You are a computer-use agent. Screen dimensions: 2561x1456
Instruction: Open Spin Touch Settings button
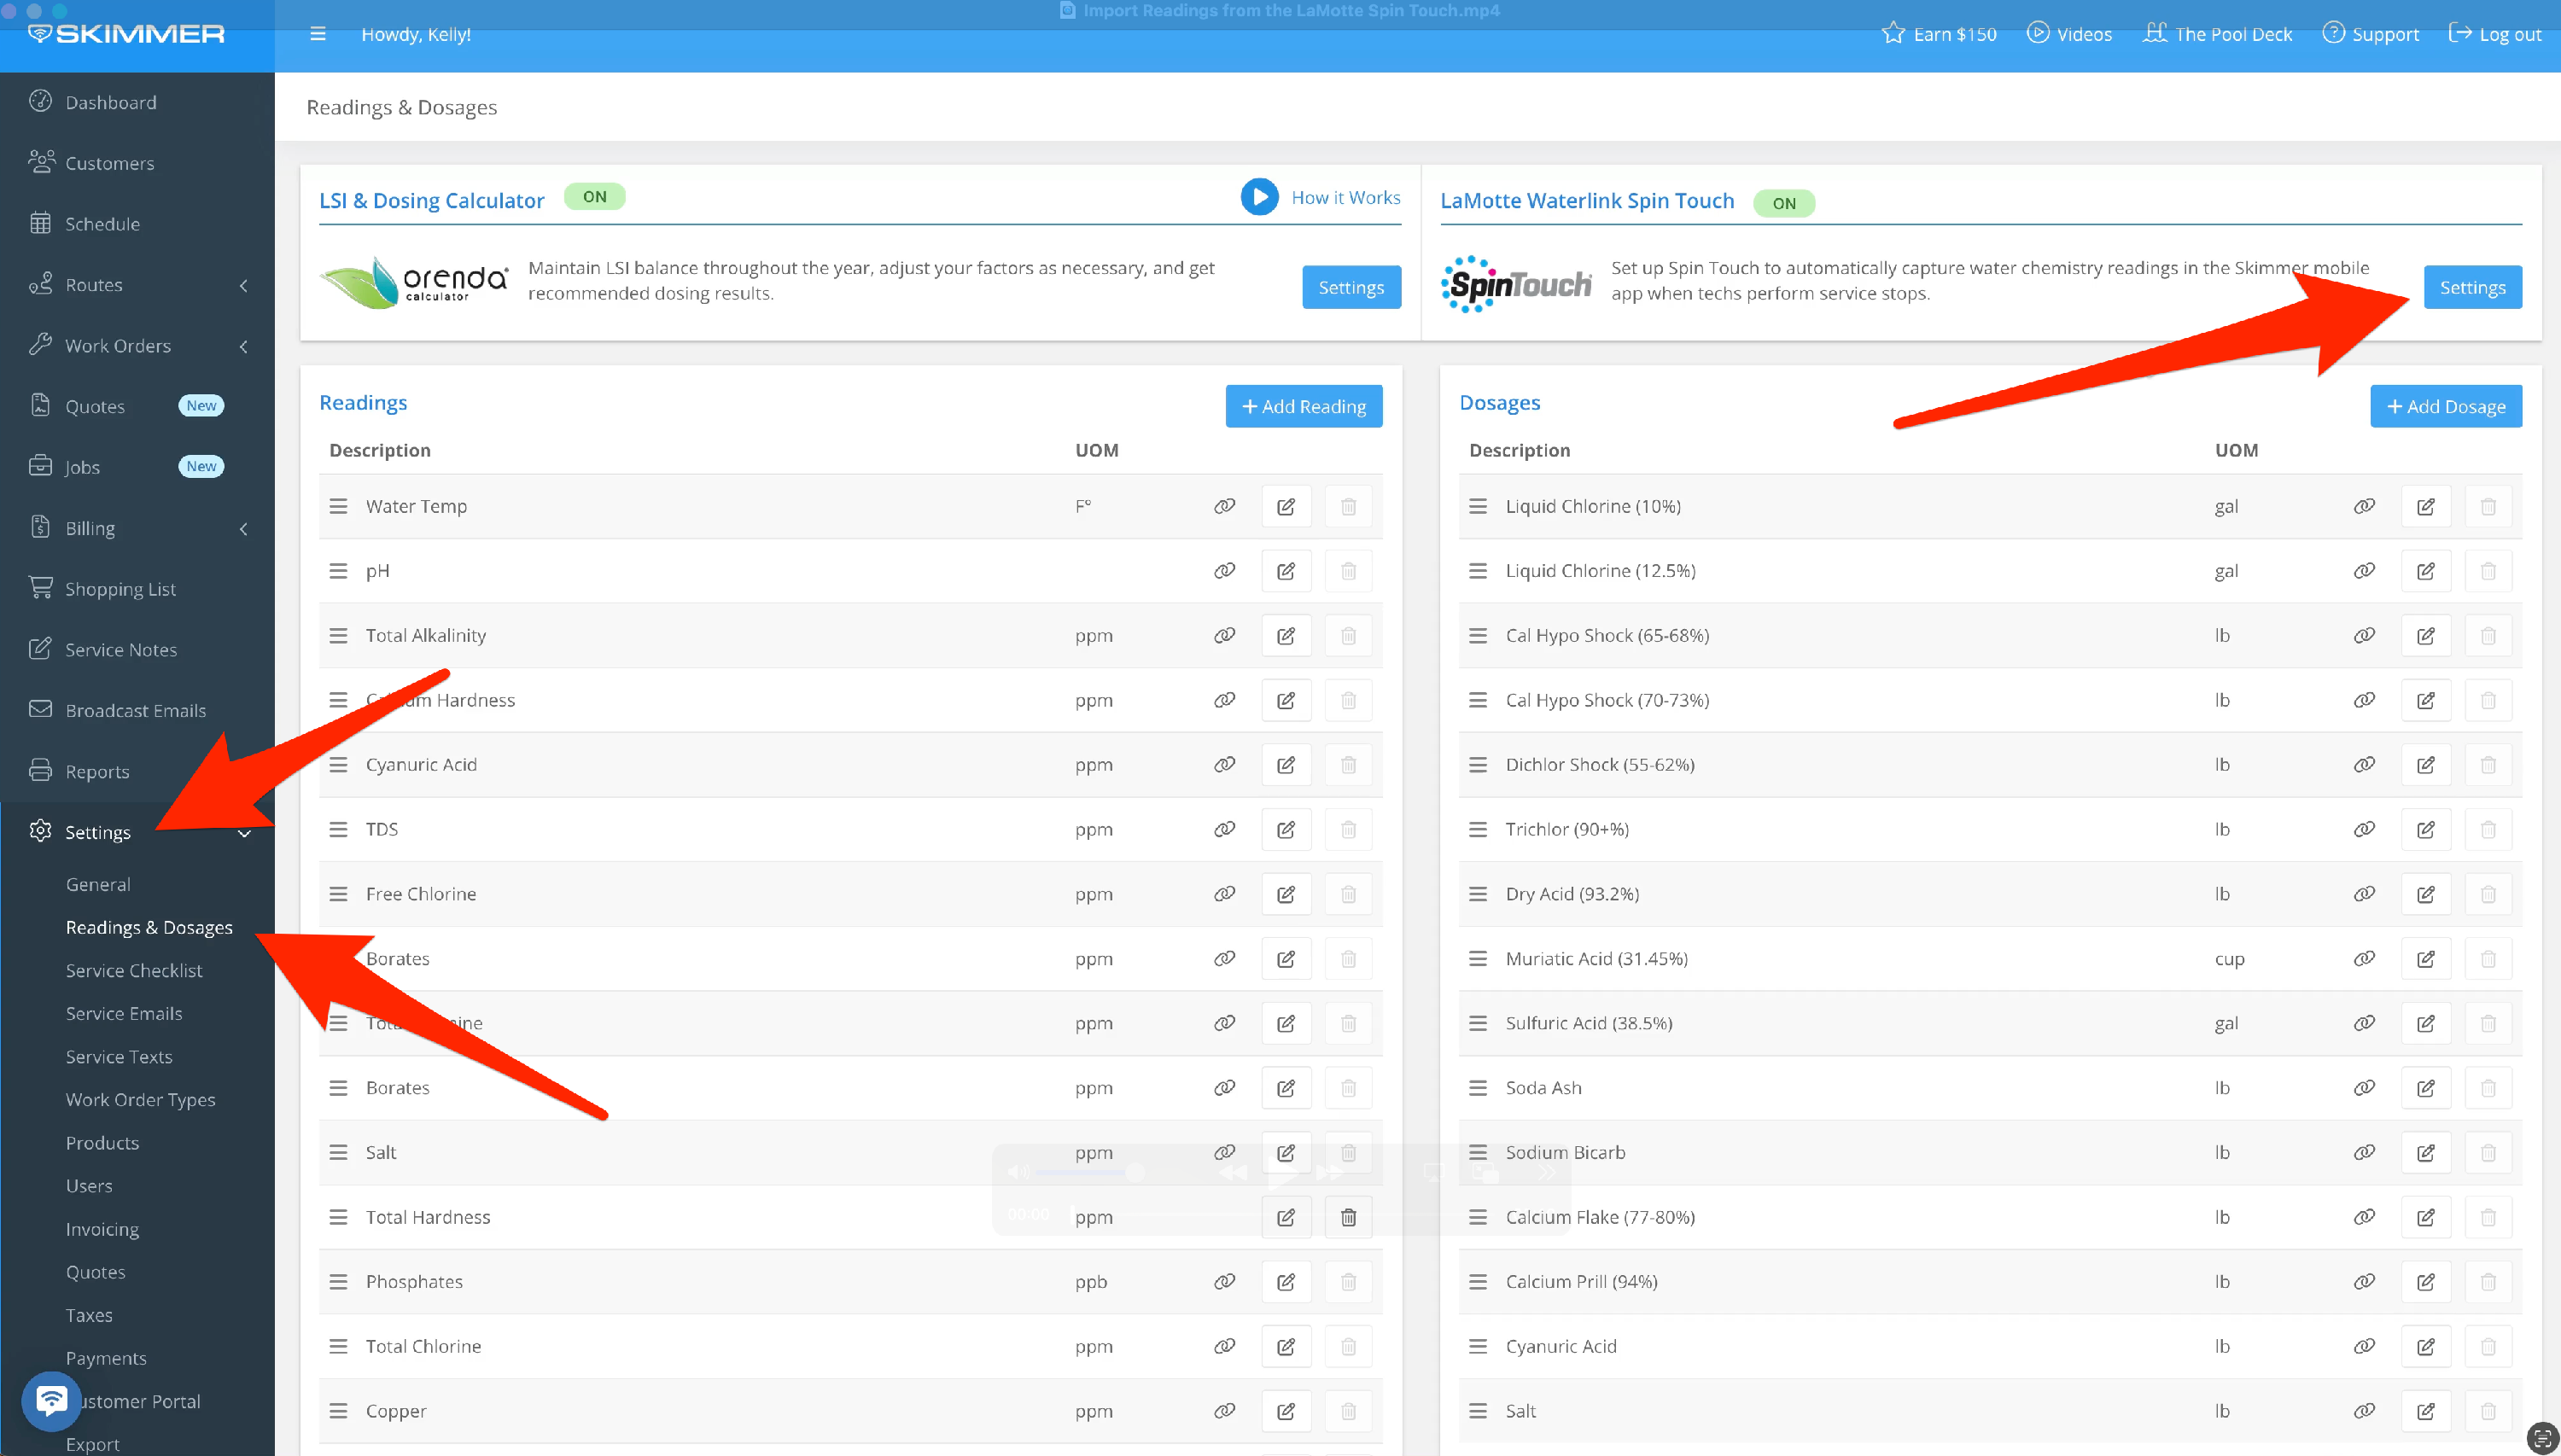point(2471,288)
